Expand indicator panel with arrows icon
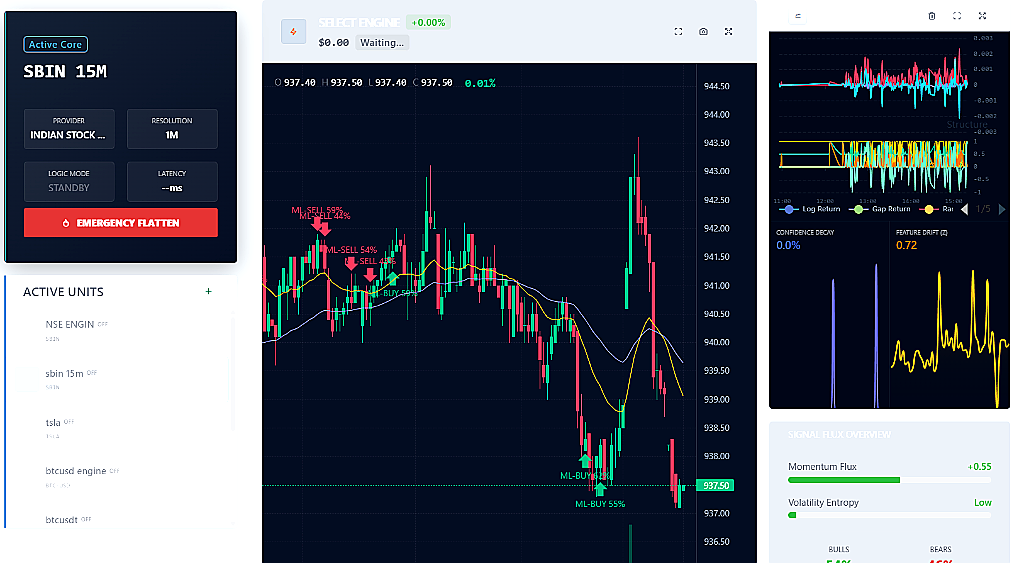The image size is (1024, 563). (x=982, y=16)
